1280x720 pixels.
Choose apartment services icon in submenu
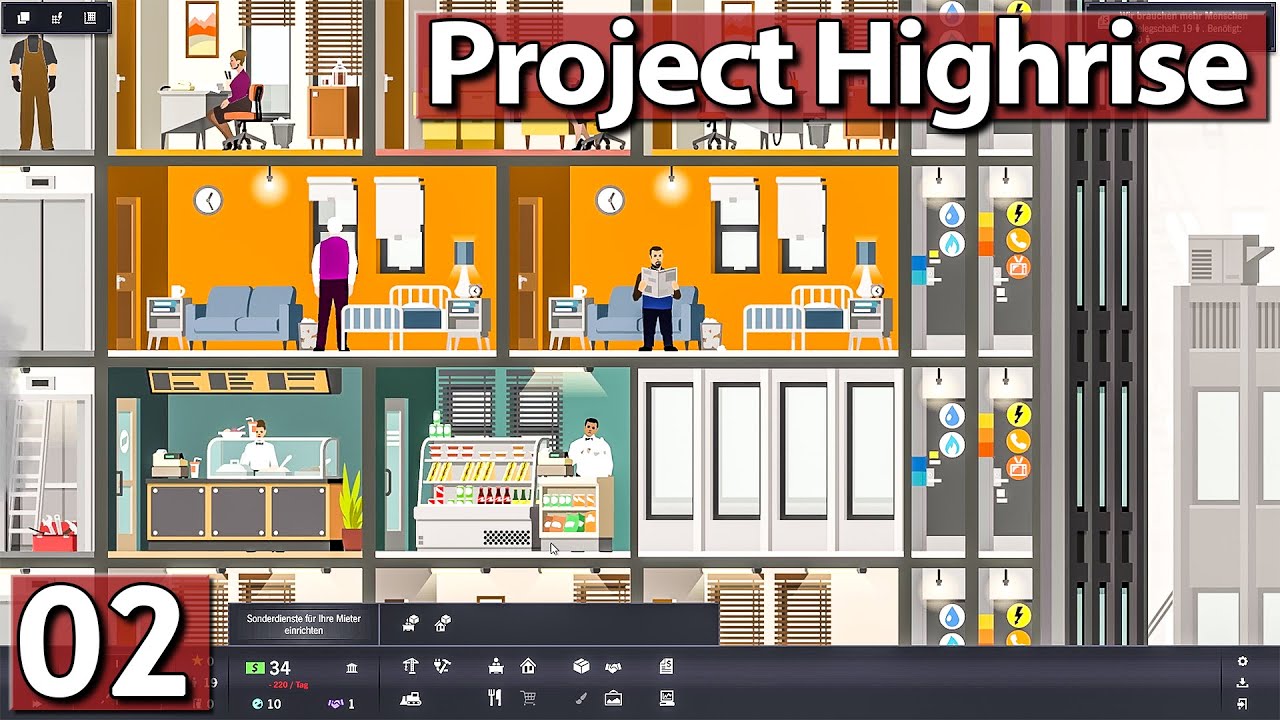(x=443, y=624)
